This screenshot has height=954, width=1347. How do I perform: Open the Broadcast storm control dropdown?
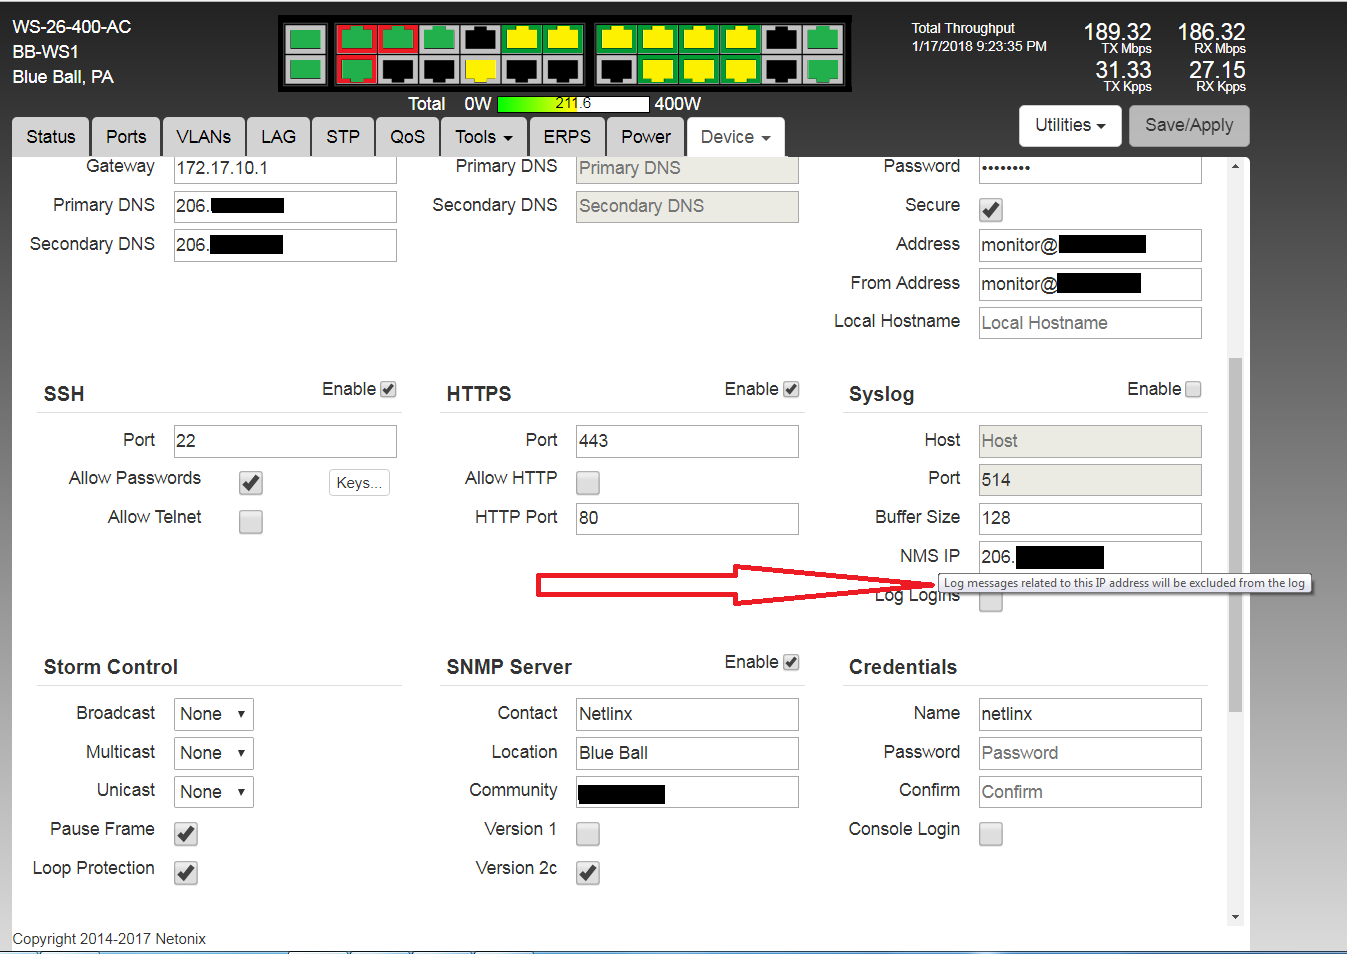(x=213, y=714)
